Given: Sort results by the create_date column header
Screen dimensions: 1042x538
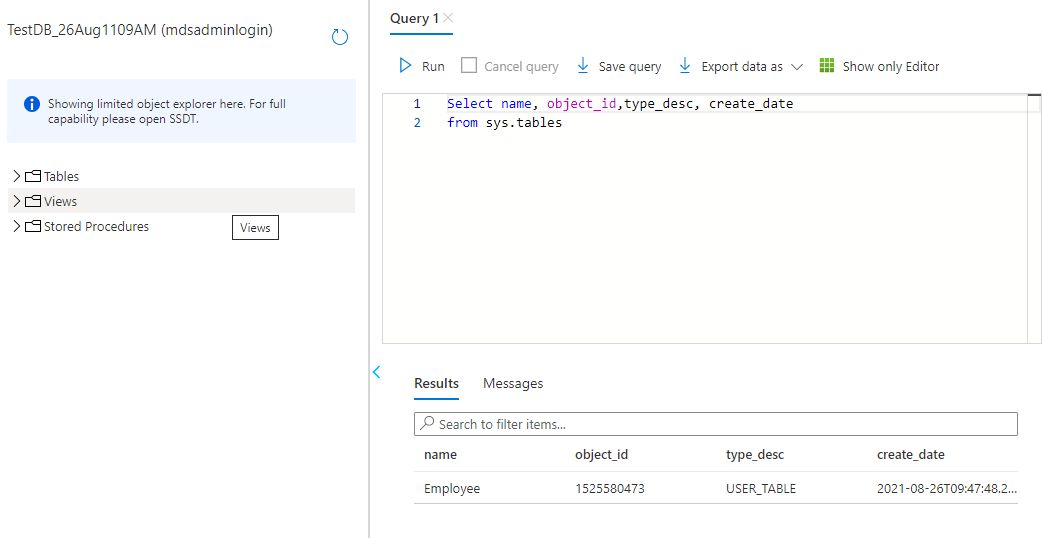Looking at the screenshot, I should (x=910, y=454).
